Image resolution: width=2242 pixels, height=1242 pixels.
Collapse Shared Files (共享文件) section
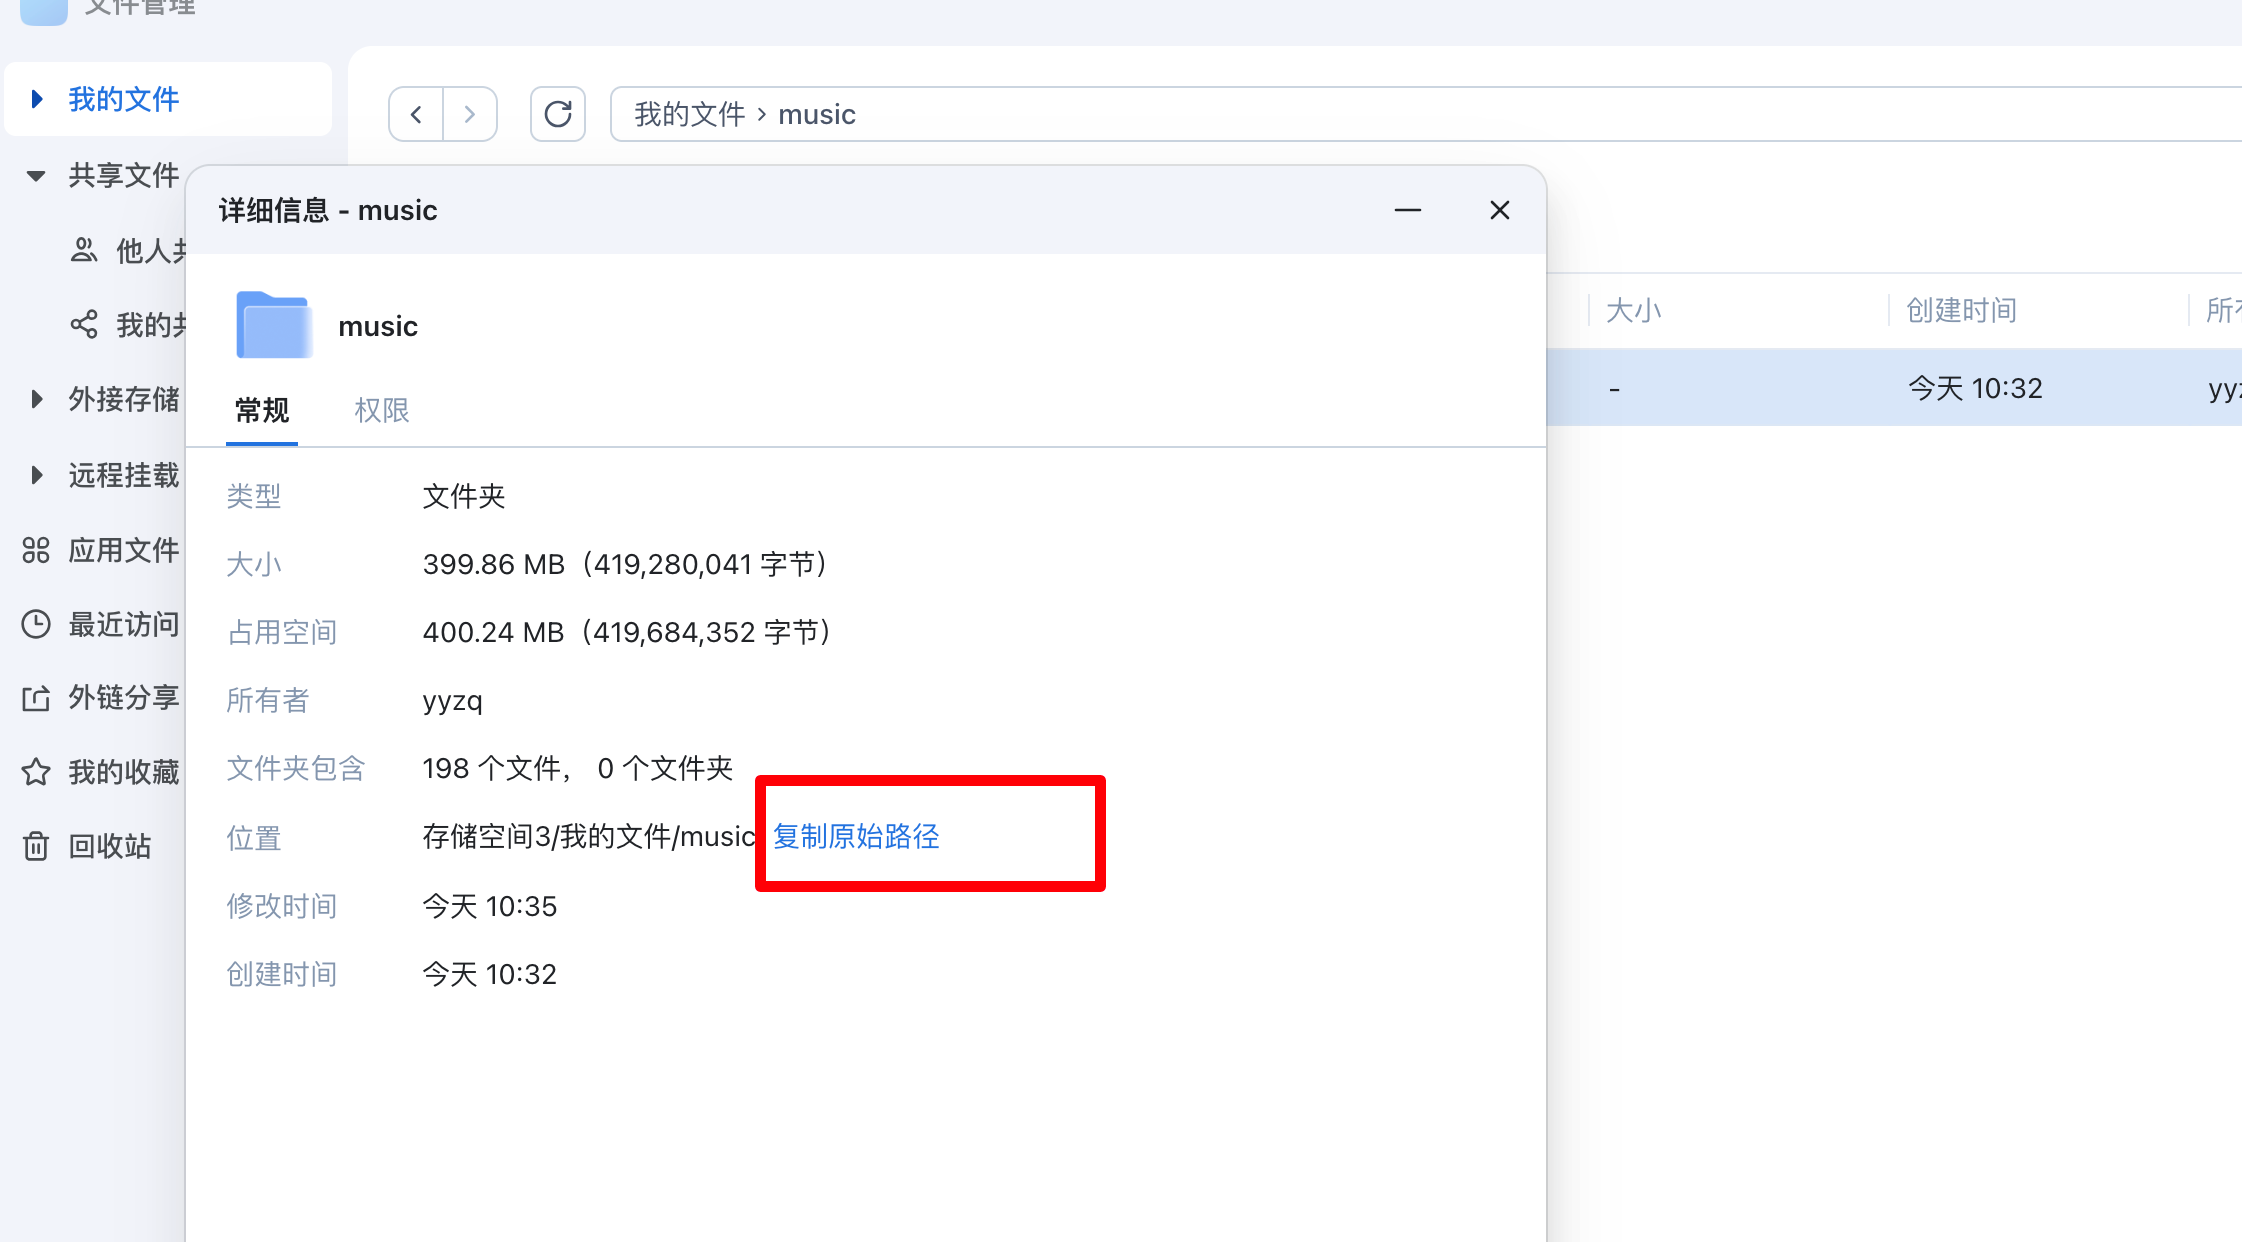click(x=36, y=176)
